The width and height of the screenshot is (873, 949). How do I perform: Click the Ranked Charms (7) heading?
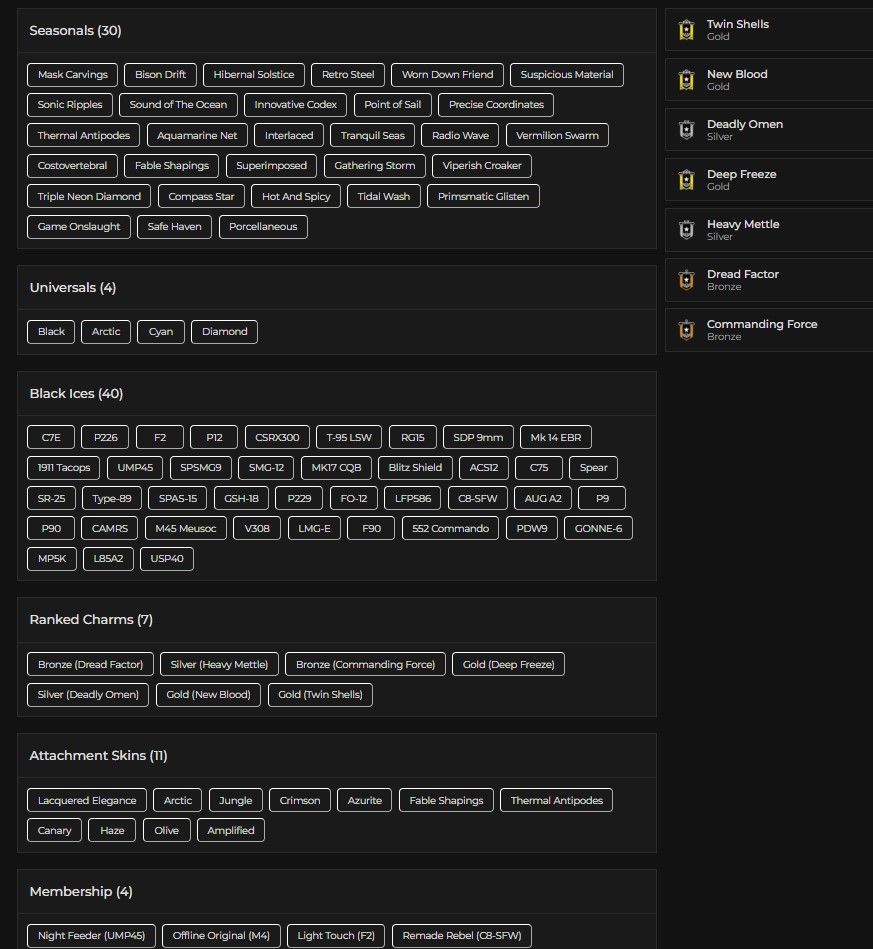[x=91, y=620]
